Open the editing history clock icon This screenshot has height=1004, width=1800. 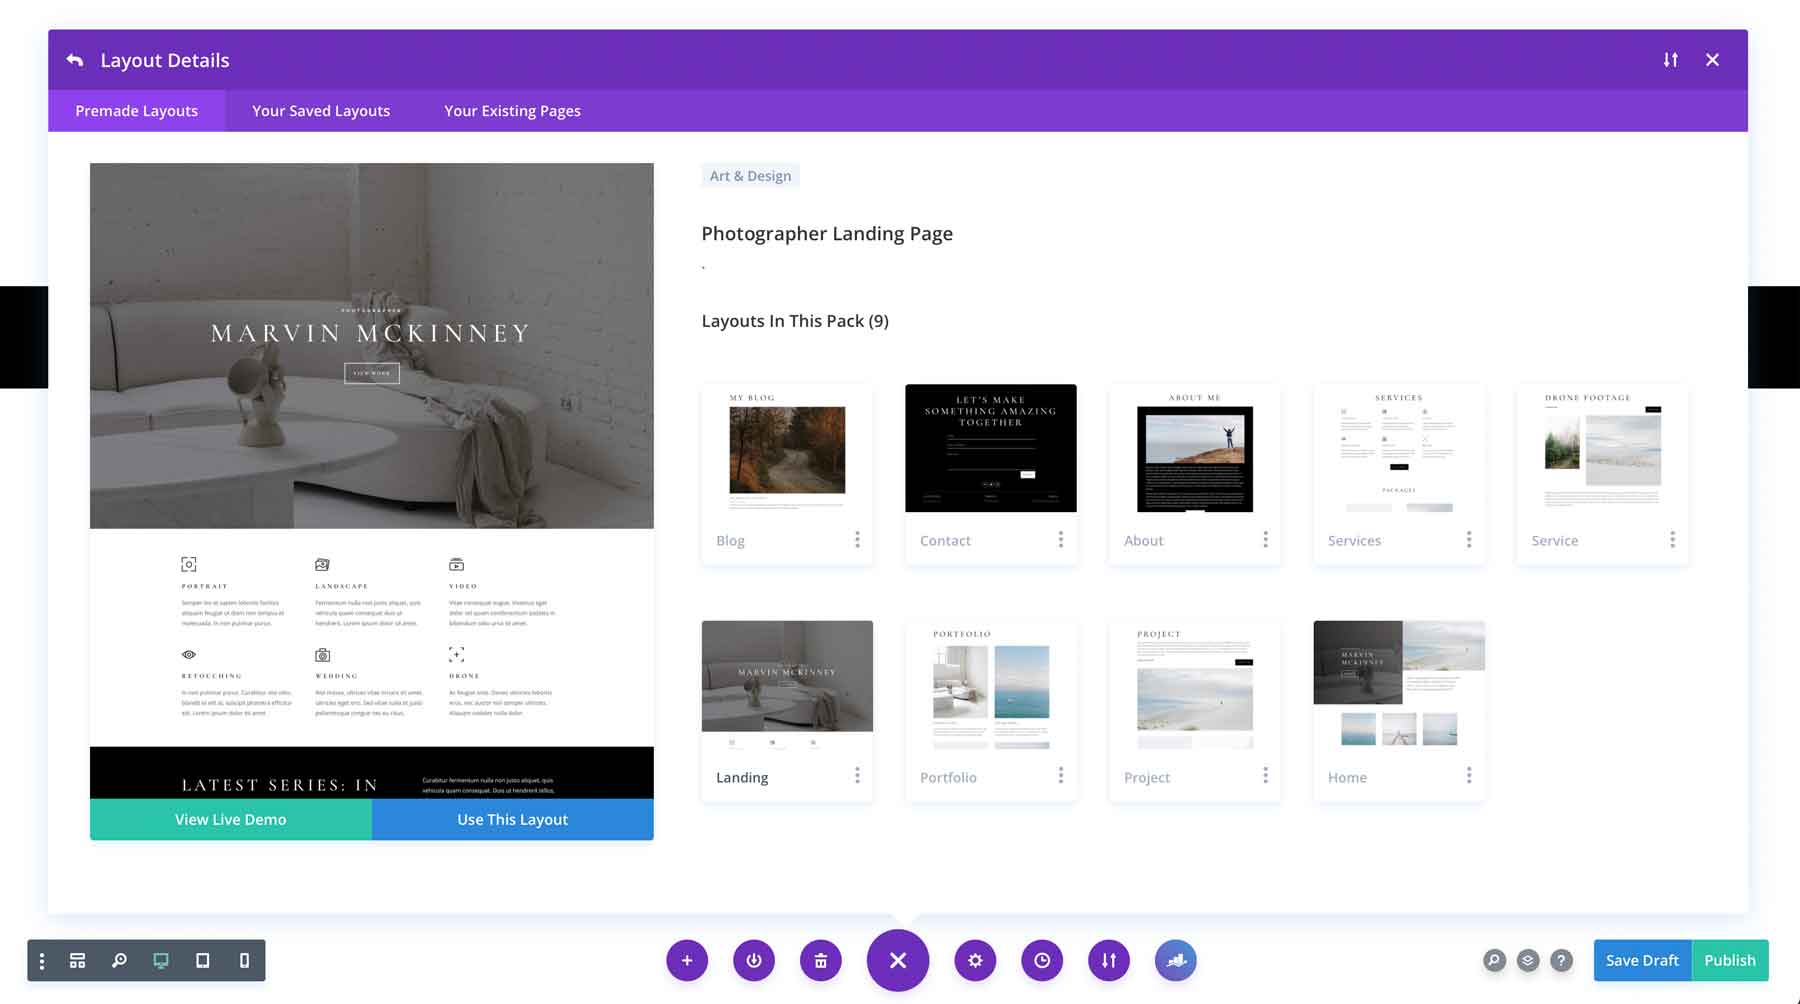(1042, 960)
